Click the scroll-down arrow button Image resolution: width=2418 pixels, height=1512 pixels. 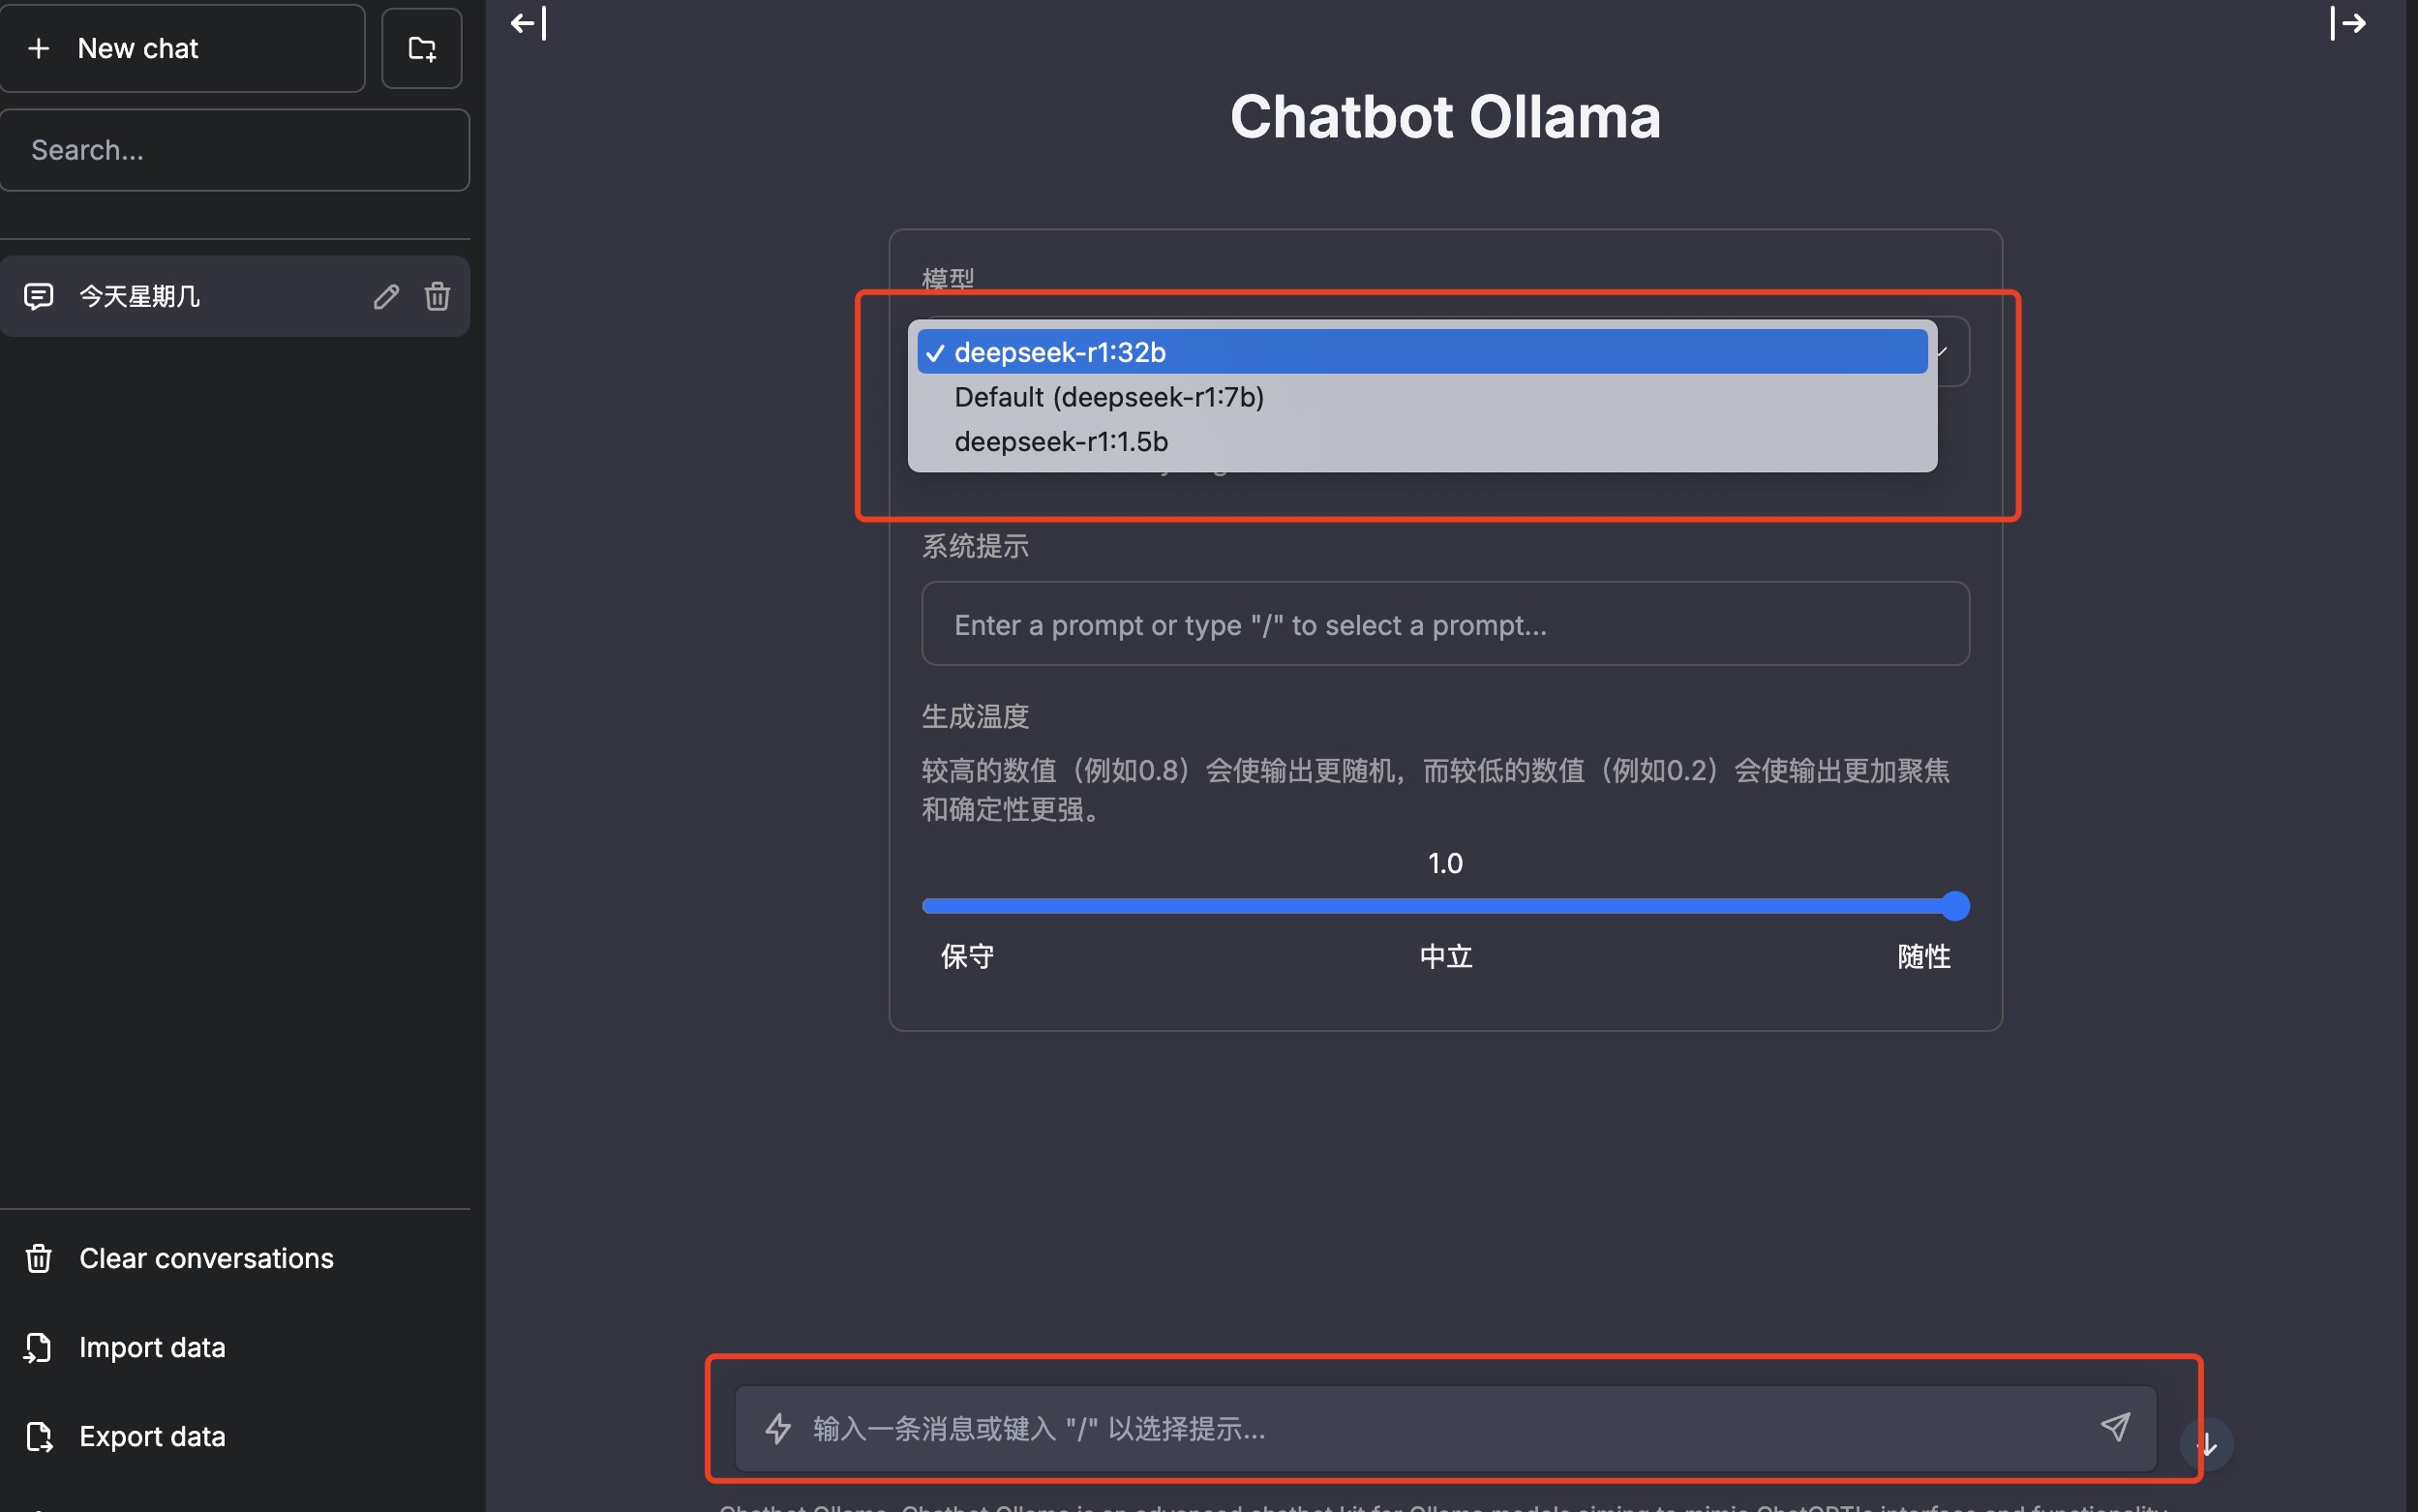point(2207,1444)
